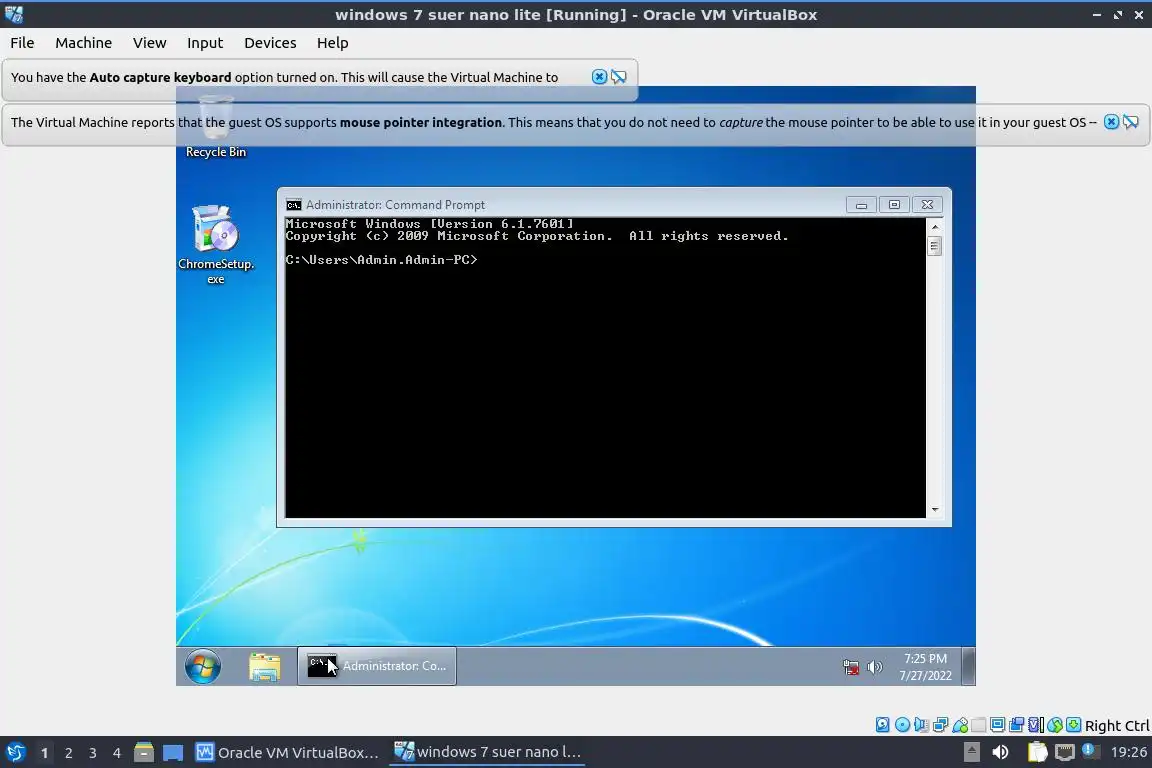The height and width of the screenshot is (768, 1152).
Task: Select the ChromeSetup.exe desktop icon
Action: pos(215,245)
